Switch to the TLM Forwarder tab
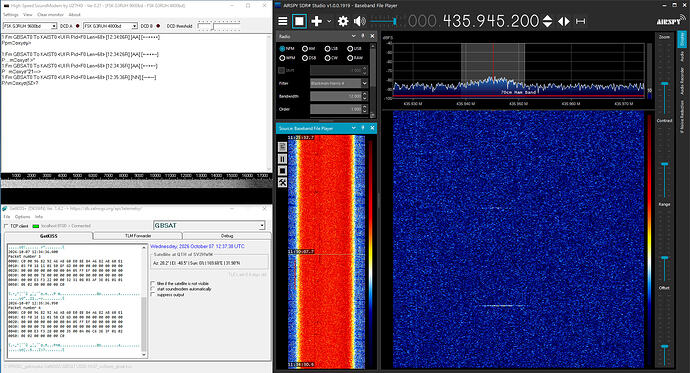 click(x=138, y=236)
